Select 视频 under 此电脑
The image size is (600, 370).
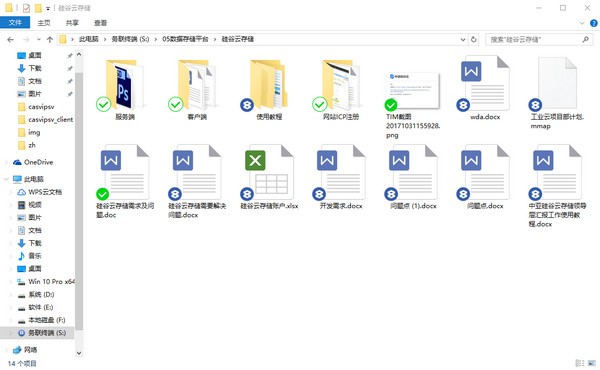[x=30, y=205]
